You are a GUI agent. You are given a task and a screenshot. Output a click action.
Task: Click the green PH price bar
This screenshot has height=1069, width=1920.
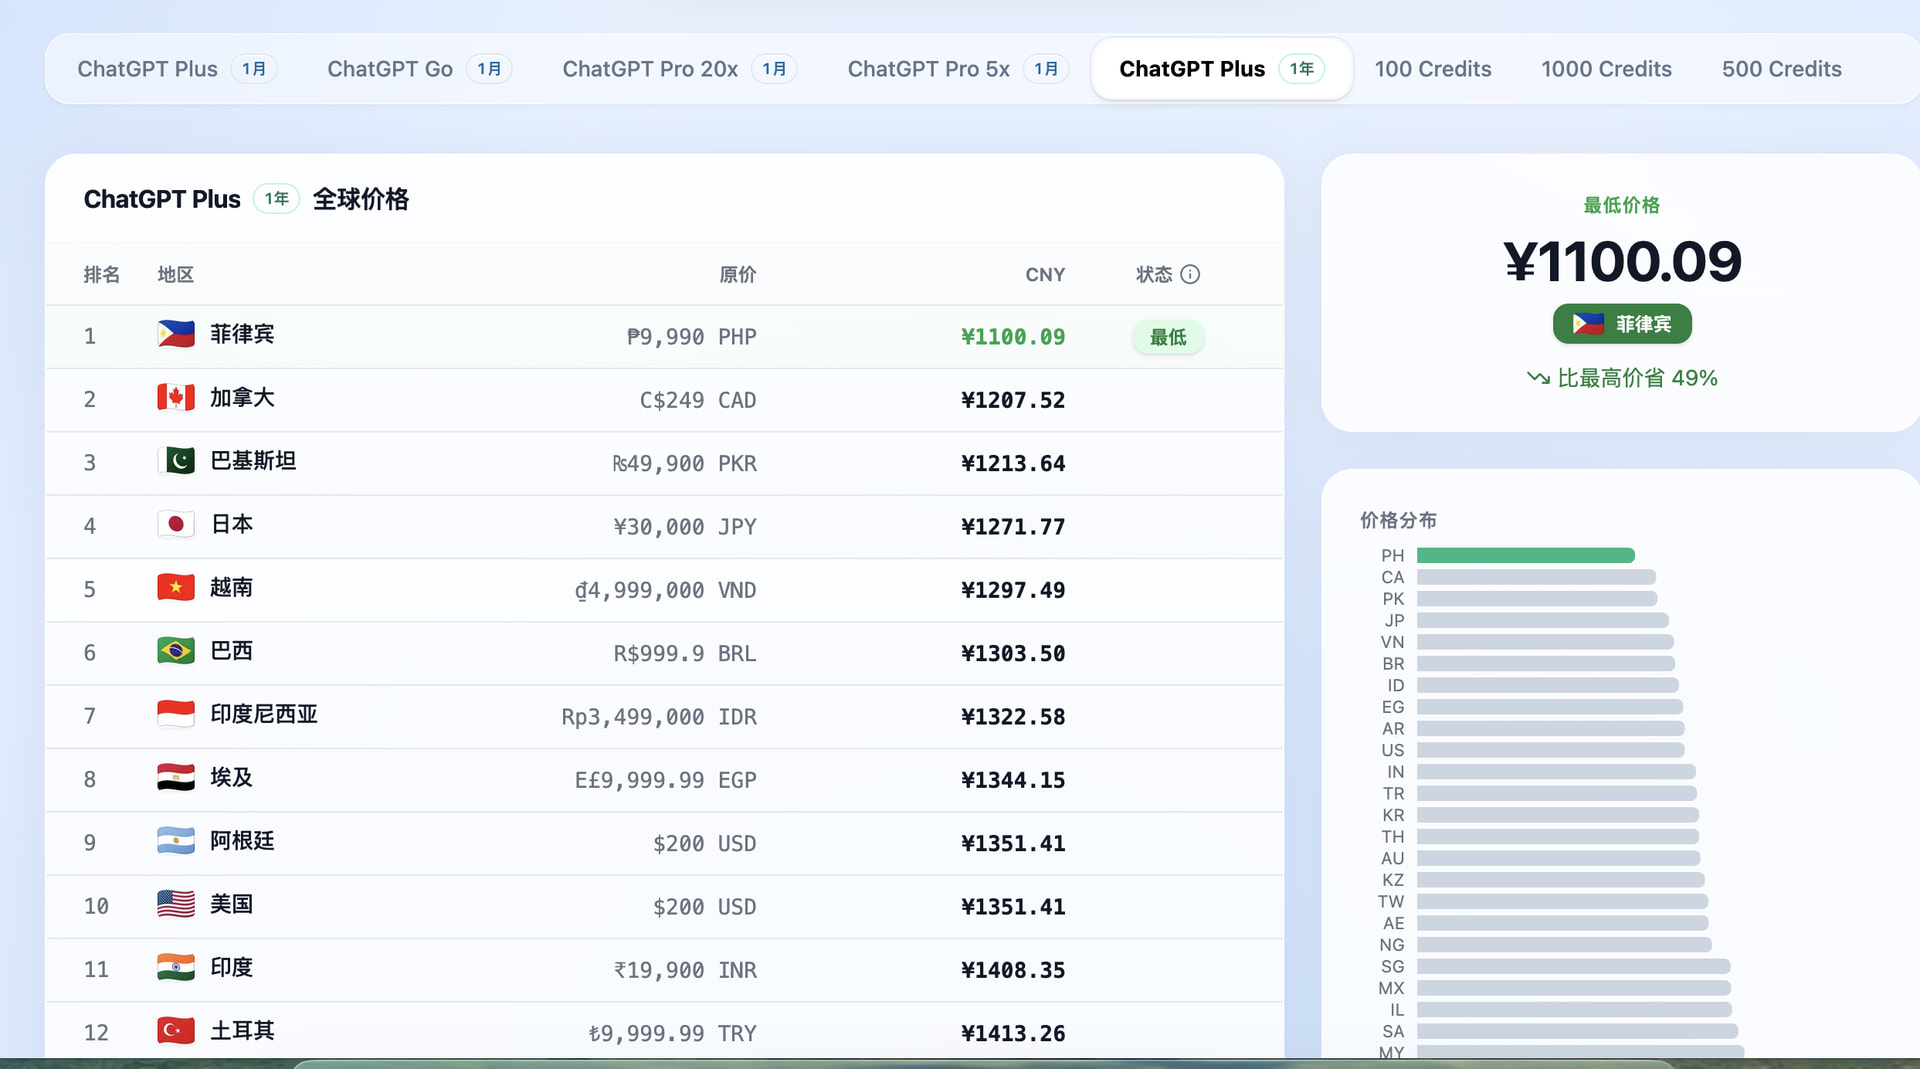point(1526,555)
